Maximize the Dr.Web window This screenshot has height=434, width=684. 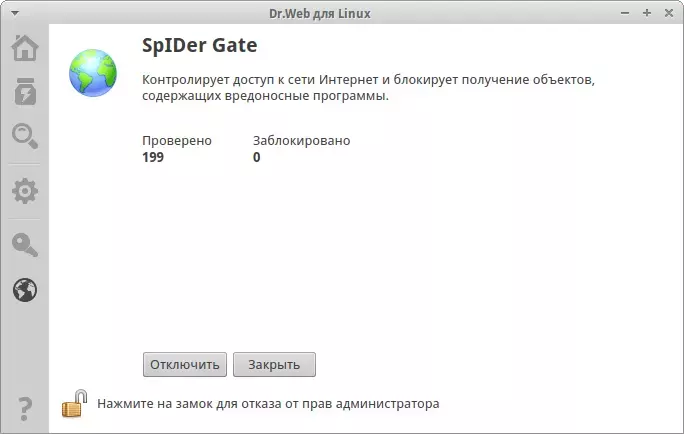point(647,13)
